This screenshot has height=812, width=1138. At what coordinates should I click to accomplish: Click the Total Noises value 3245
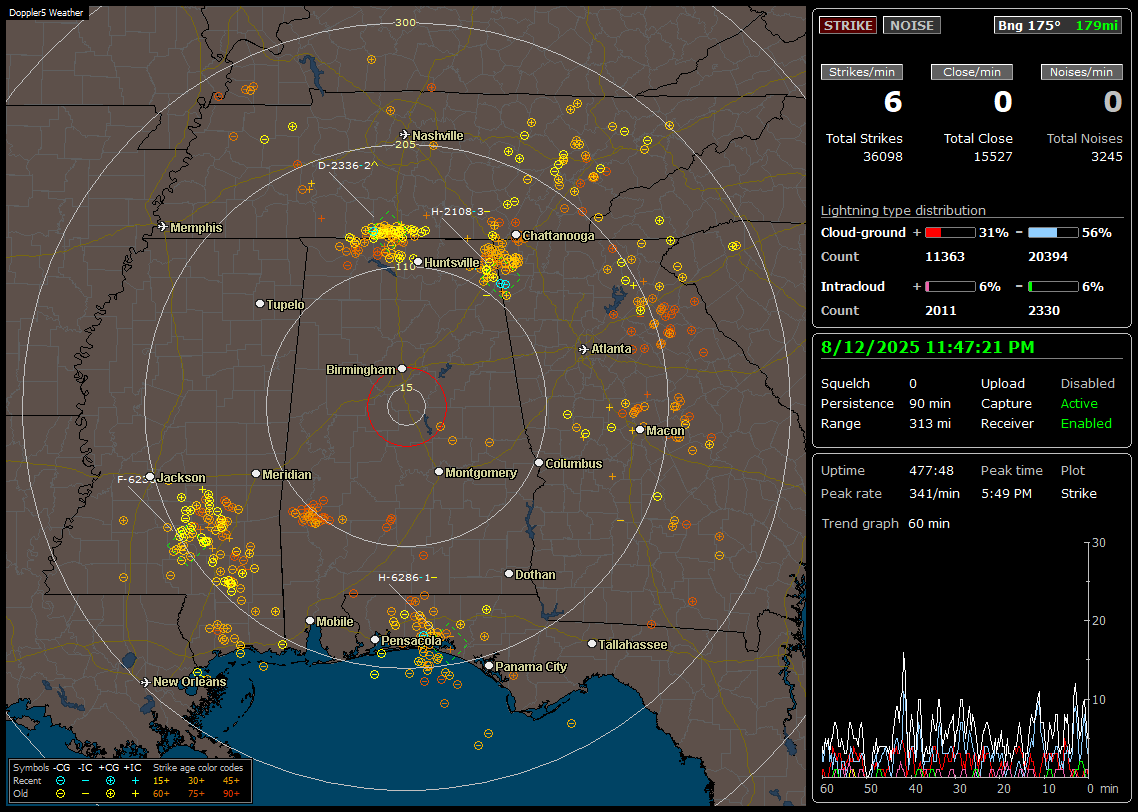[x=1107, y=157]
